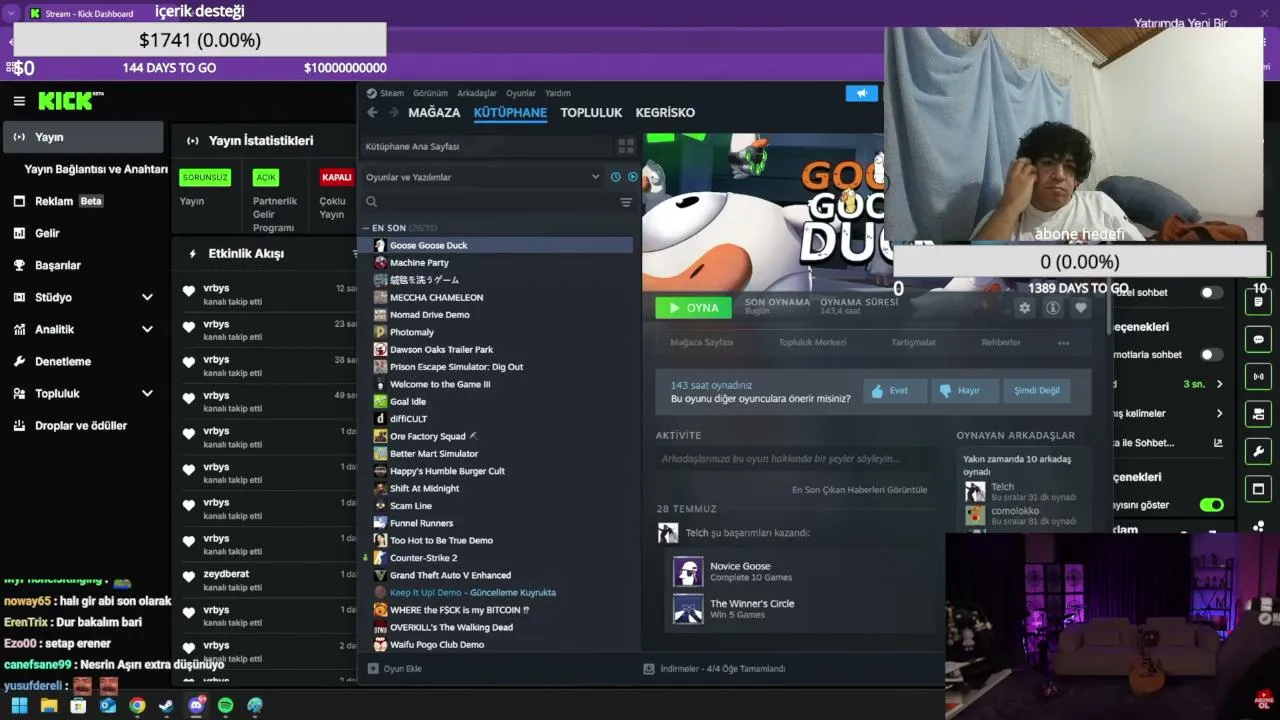This screenshot has height=720, width=1280.
Task: Open MAĞAZA tab in Steam
Action: tap(434, 113)
